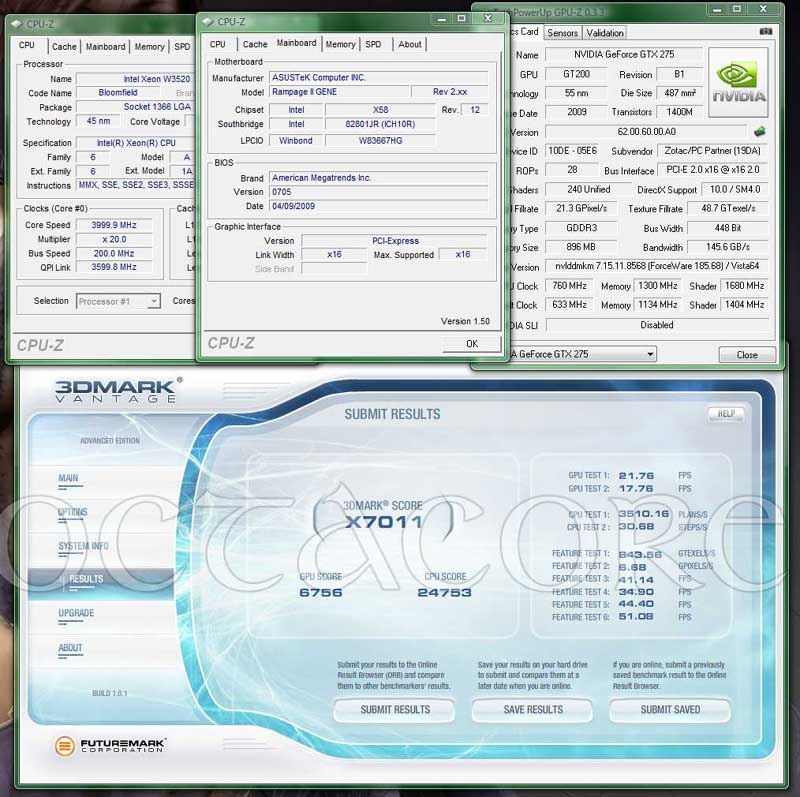The height and width of the screenshot is (797, 800).
Task: Click GPU name field 'NVIDIA GeForce GTX 275'
Action: (x=624, y=55)
